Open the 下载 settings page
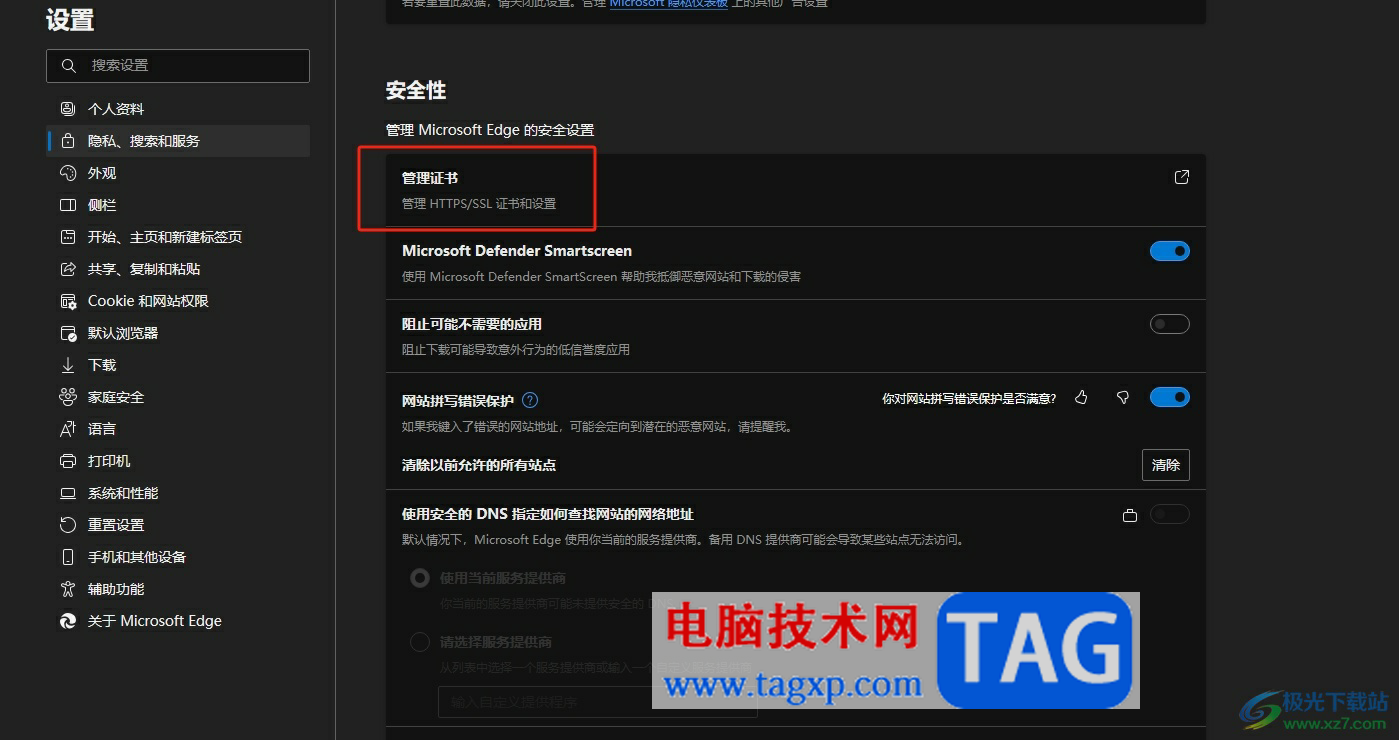Image resolution: width=1399 pixels, height=740 pixels. (178, 365)
